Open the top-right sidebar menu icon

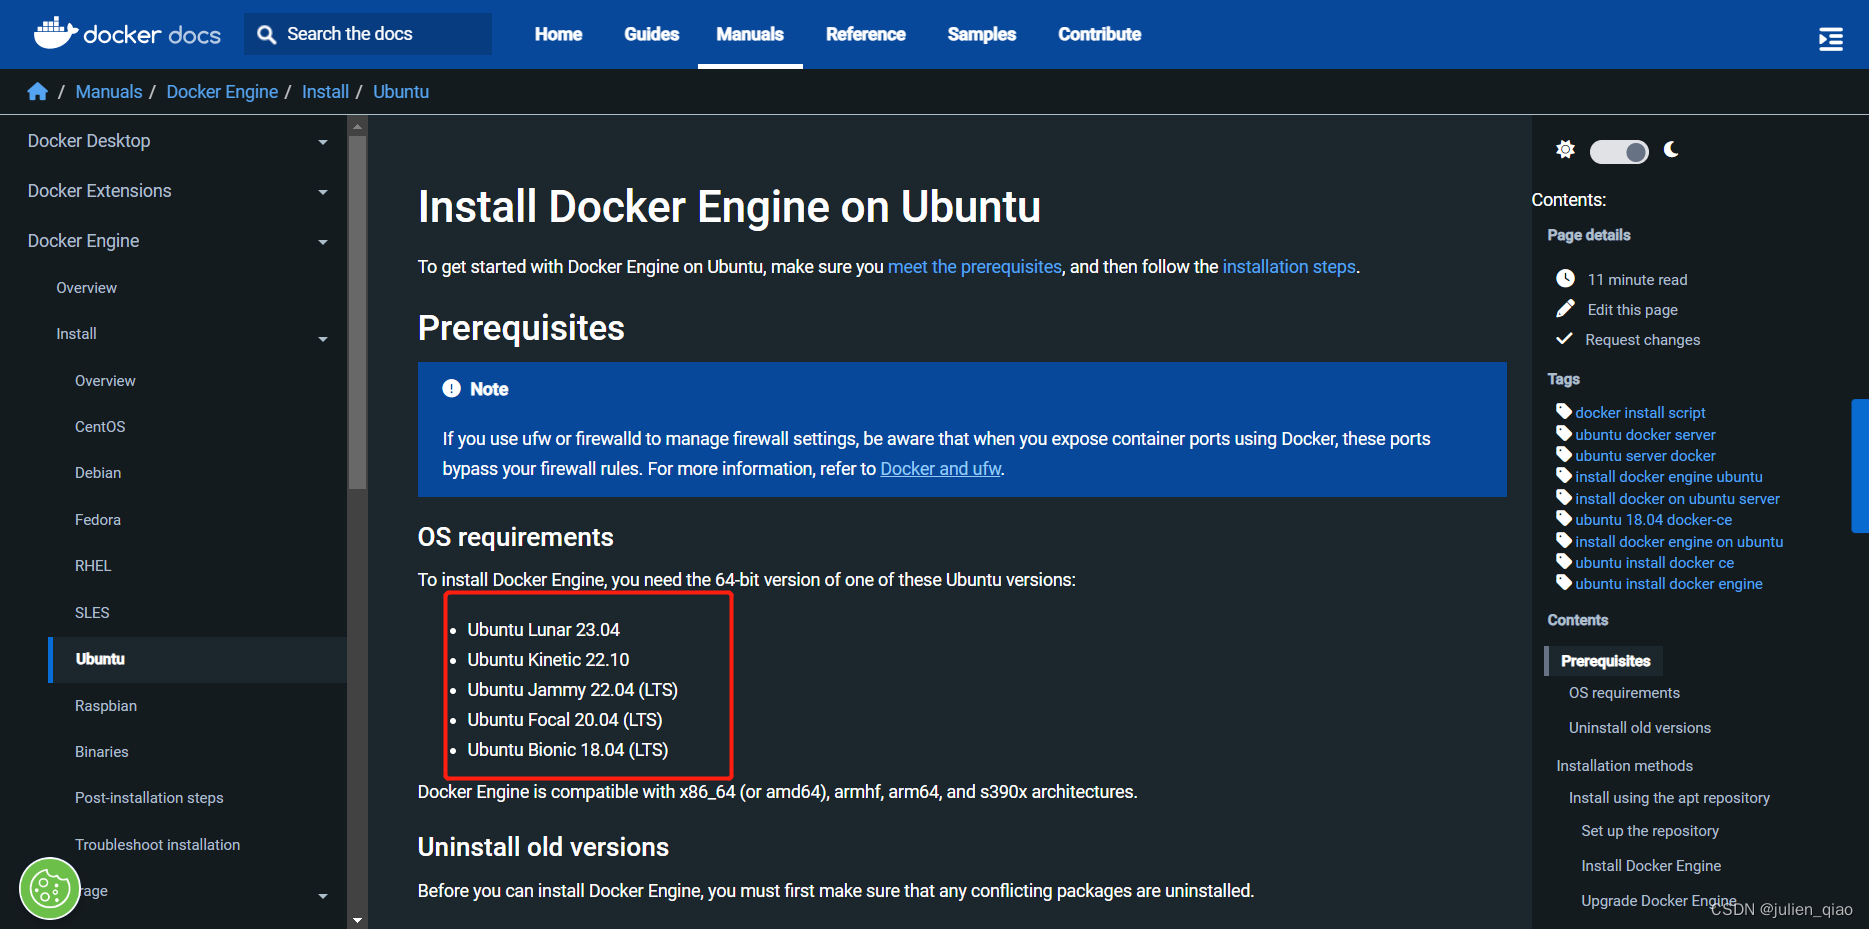[x=1830, y=39]
